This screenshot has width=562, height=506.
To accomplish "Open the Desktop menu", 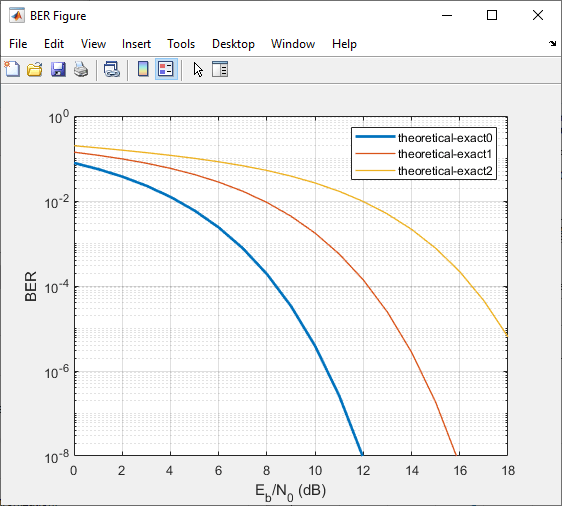I will pyautogui.click(x=233, y=44).
